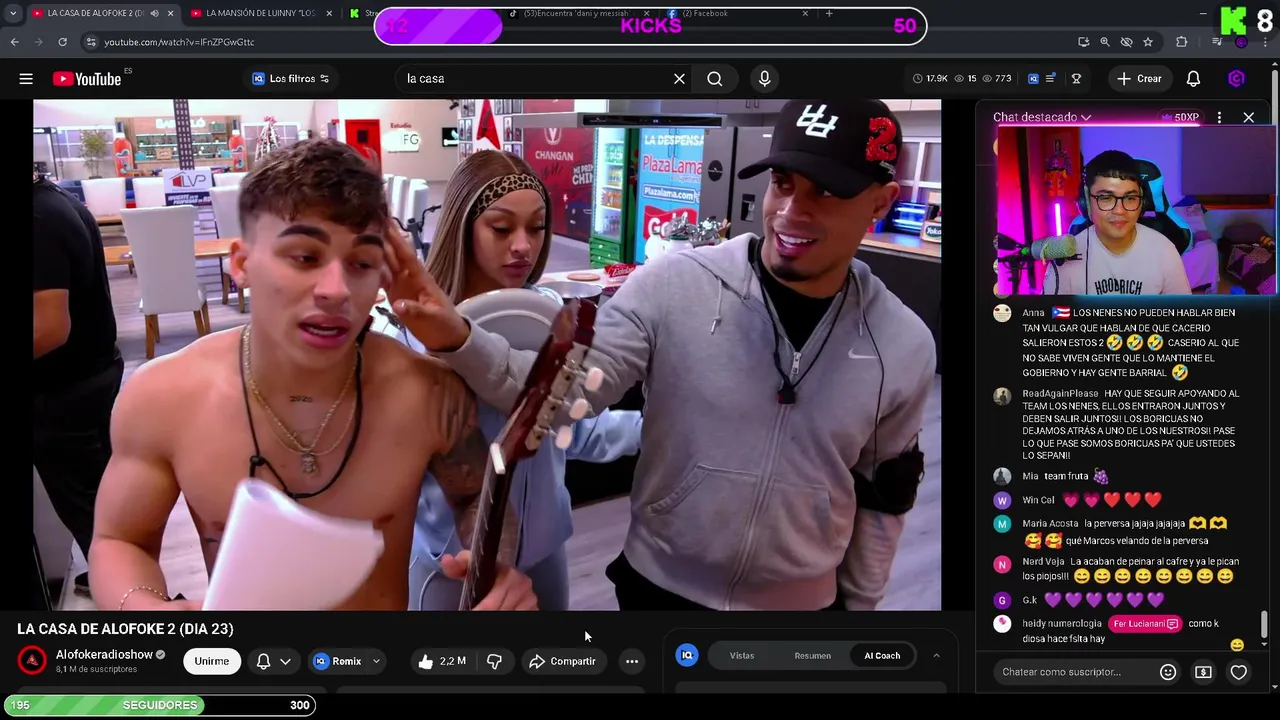
Task: Click the Crear button
Action: tap(1139, 79)
